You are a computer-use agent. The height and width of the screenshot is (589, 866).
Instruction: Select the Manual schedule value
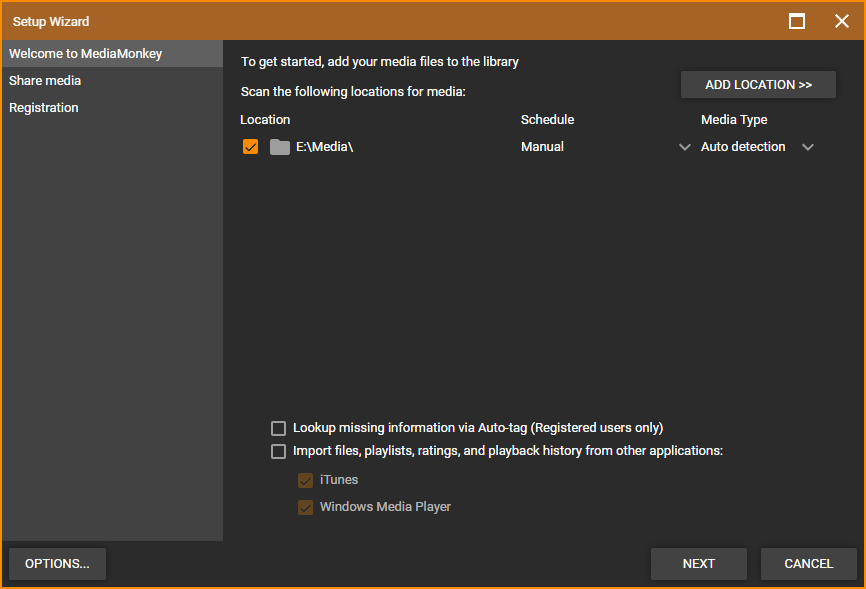tap(542, 147)
